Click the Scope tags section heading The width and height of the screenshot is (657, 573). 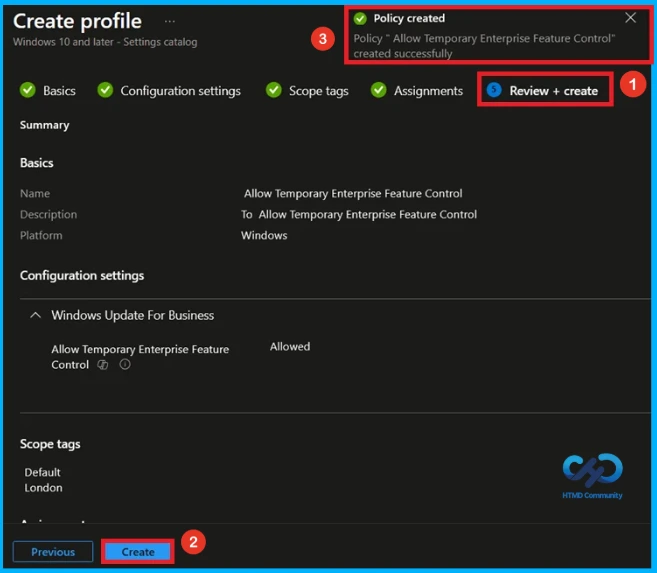(50, 444)
